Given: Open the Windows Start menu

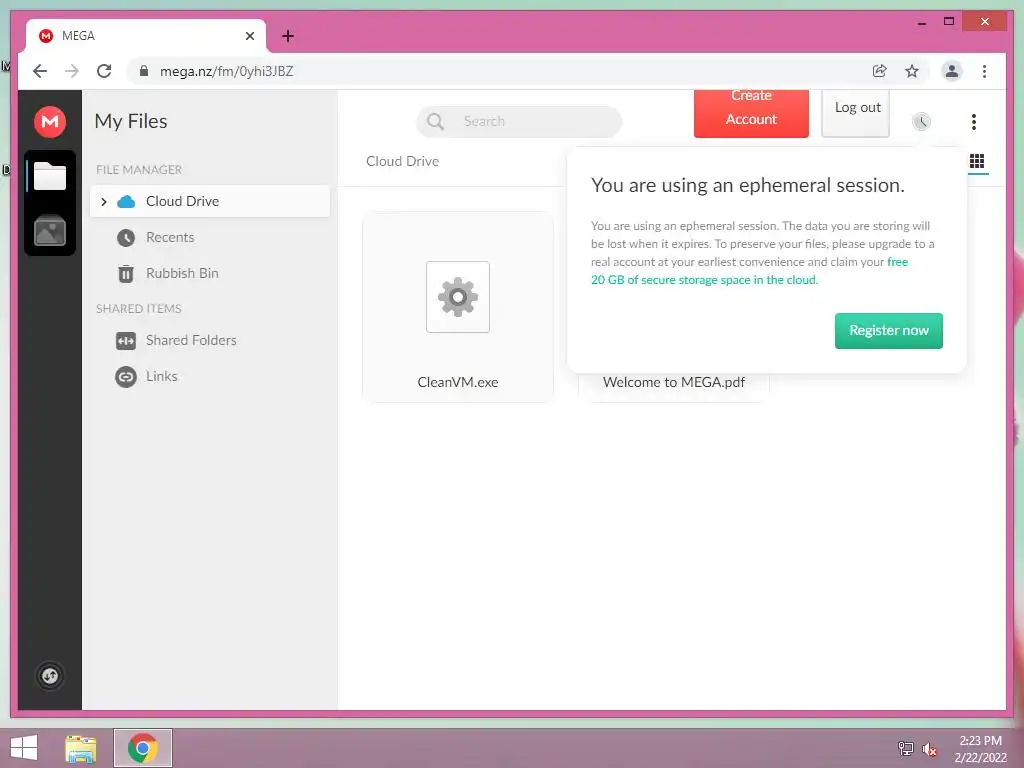Looking at the screenshot, I should pyautogui.click(x=24, y=748).
